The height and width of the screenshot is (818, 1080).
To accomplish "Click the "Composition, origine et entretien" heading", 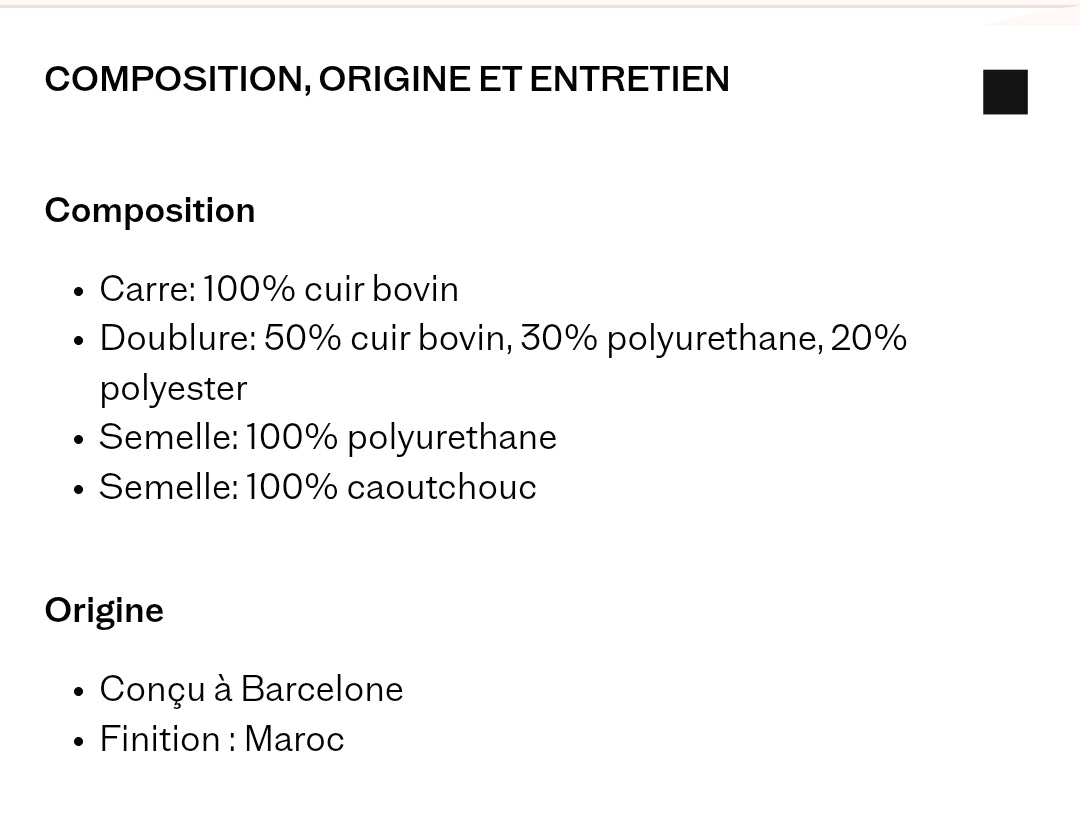I will 387,79.
